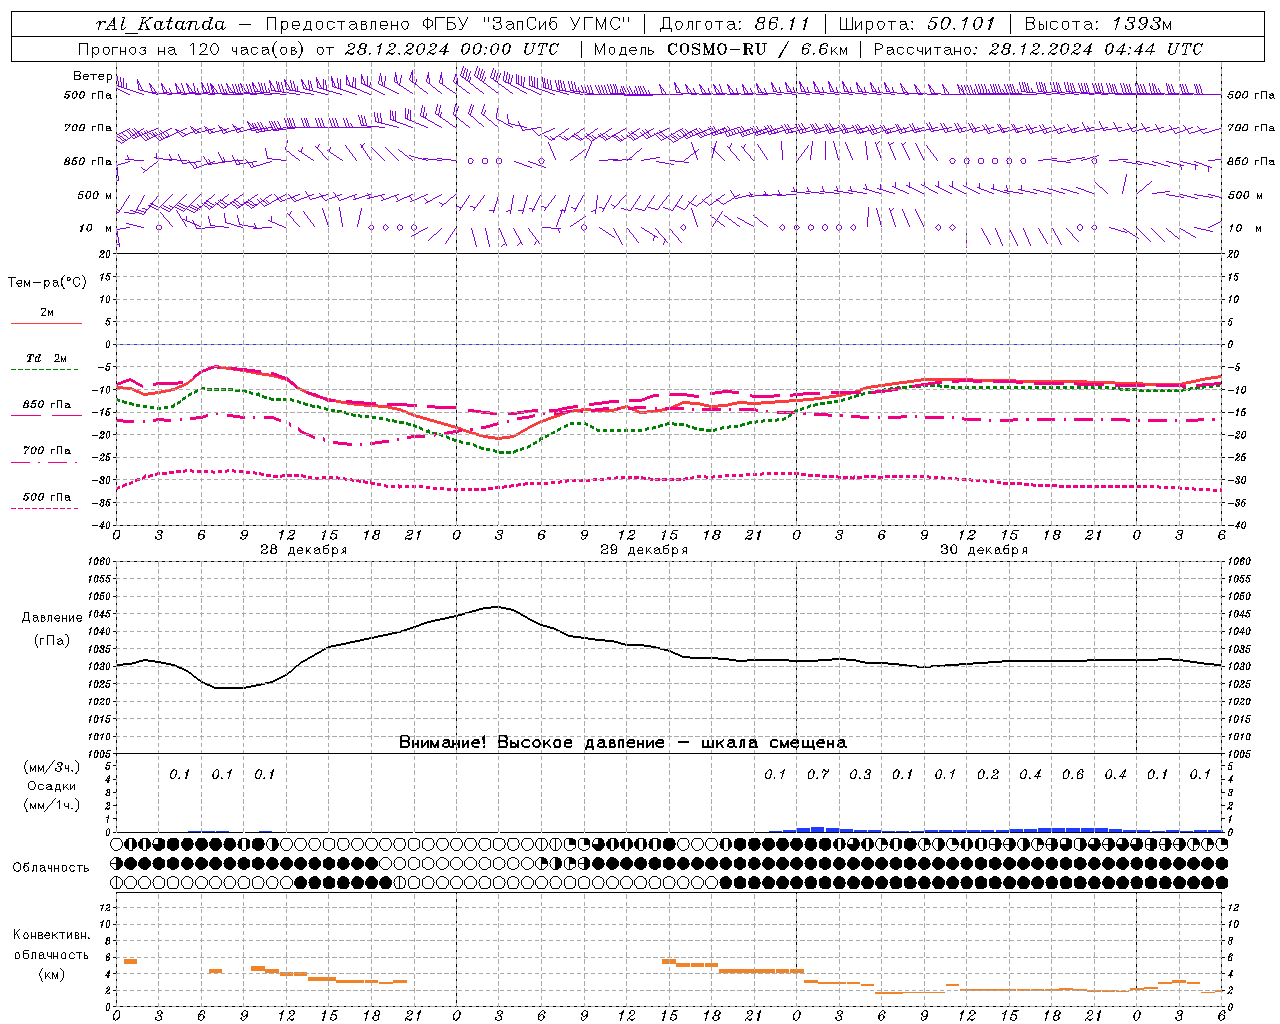Click the 0.6 precipitation amount value
The height and width of the screenshot is (1024, 1280).
[x=1073, y=774]
